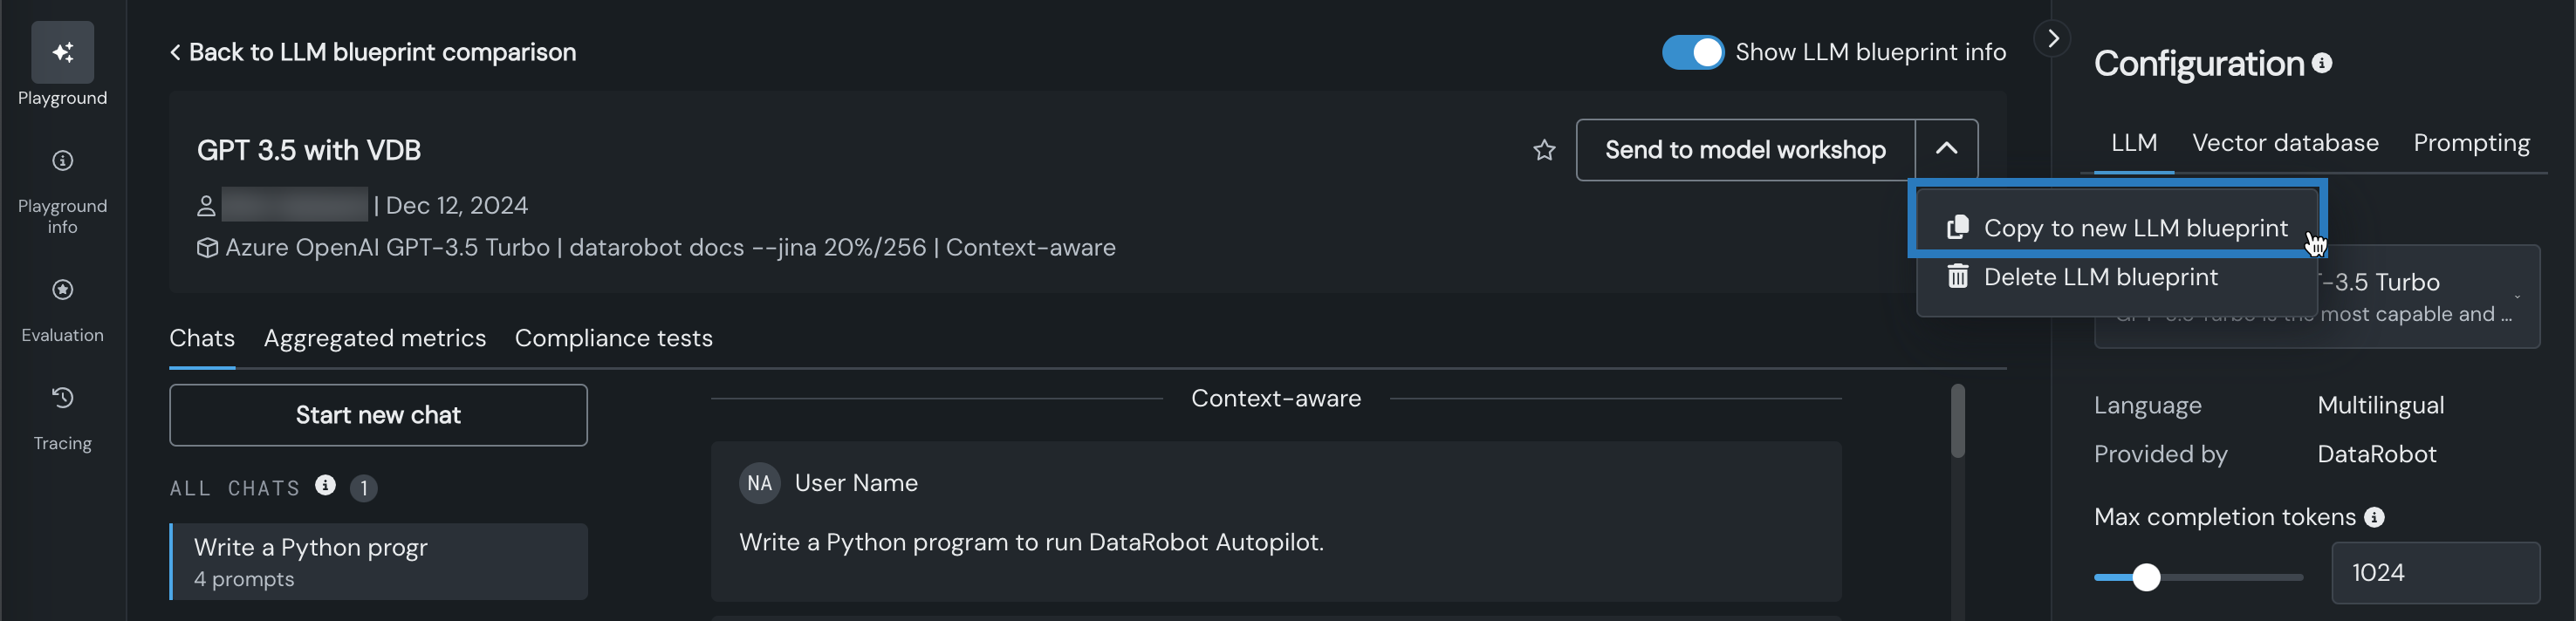Click info icon next to All Chats
The image size is (2576, 621).
pos(325,485)
